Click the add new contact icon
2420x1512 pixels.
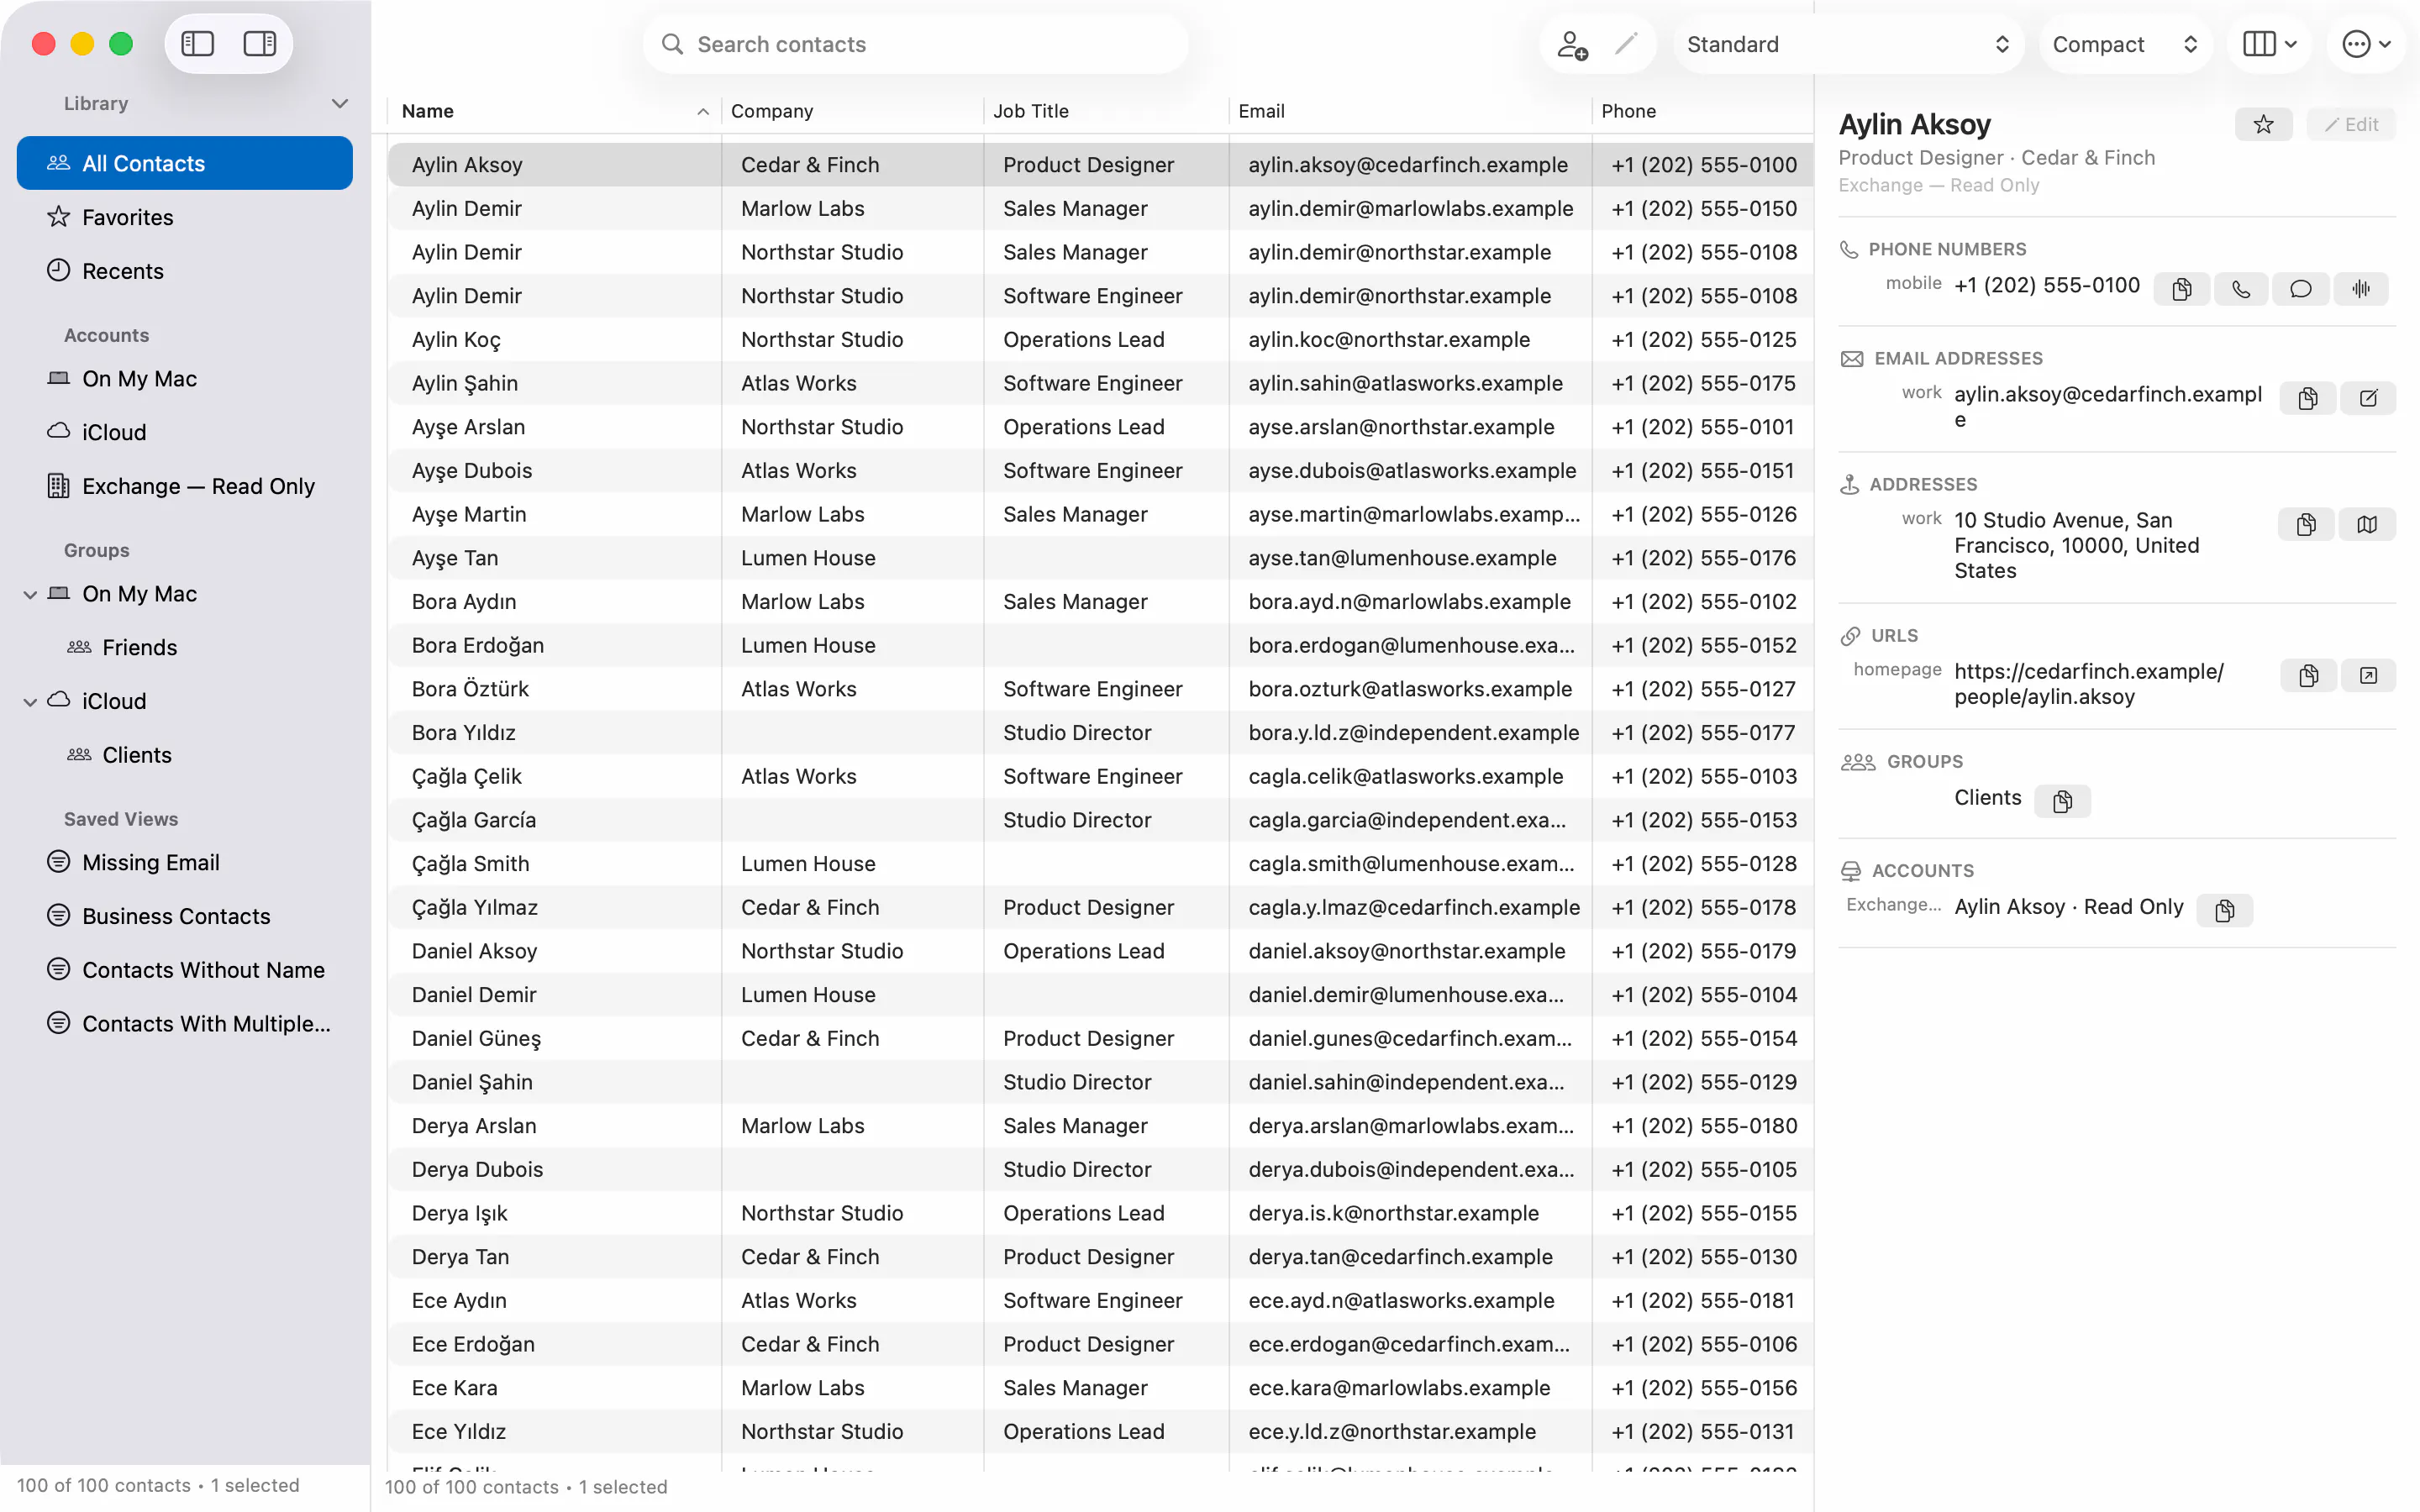pyautogui.click(x=1572, y=44)
